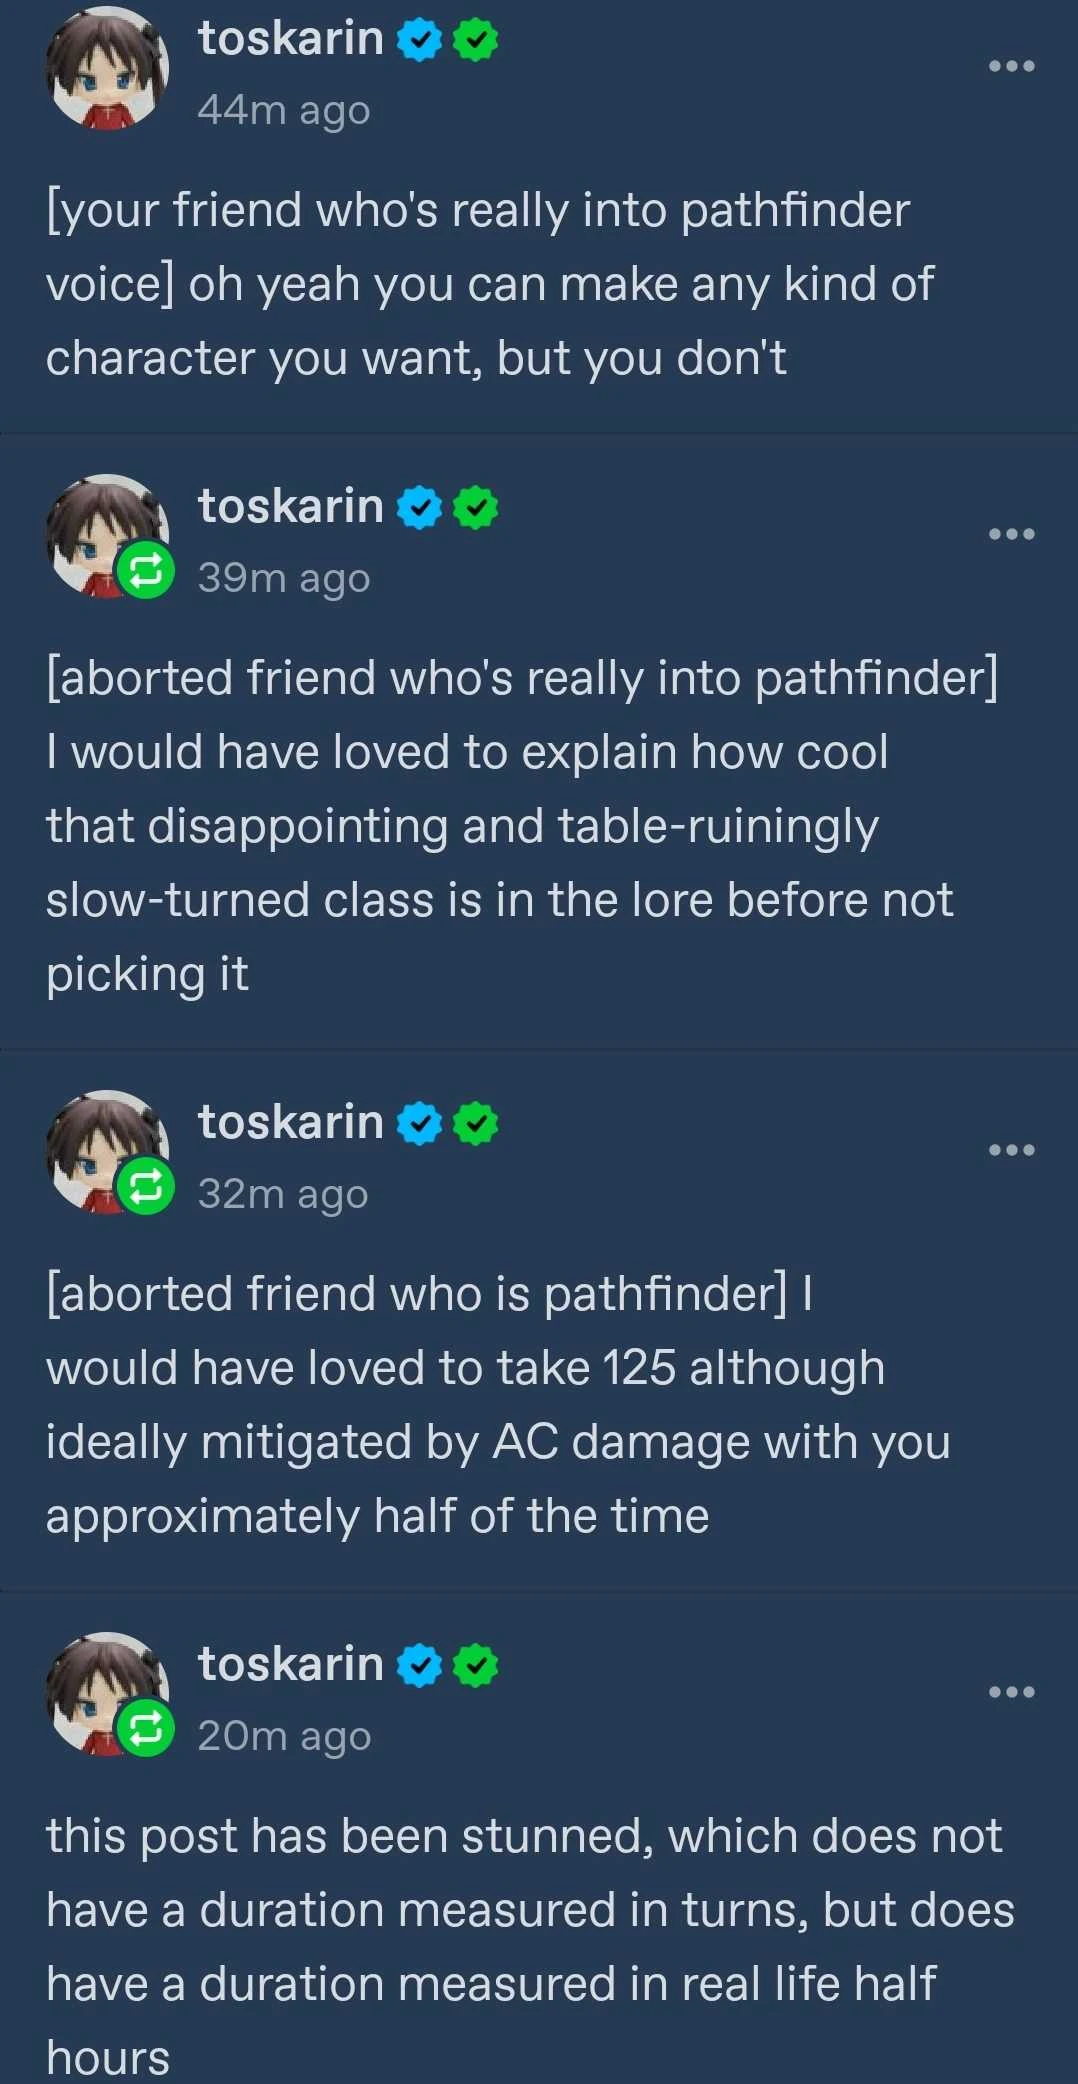This screenshot has height=2084, width=1078.
Task: Click the green verified badge on the 44m ago post
Action: click(x=476, y=40)
